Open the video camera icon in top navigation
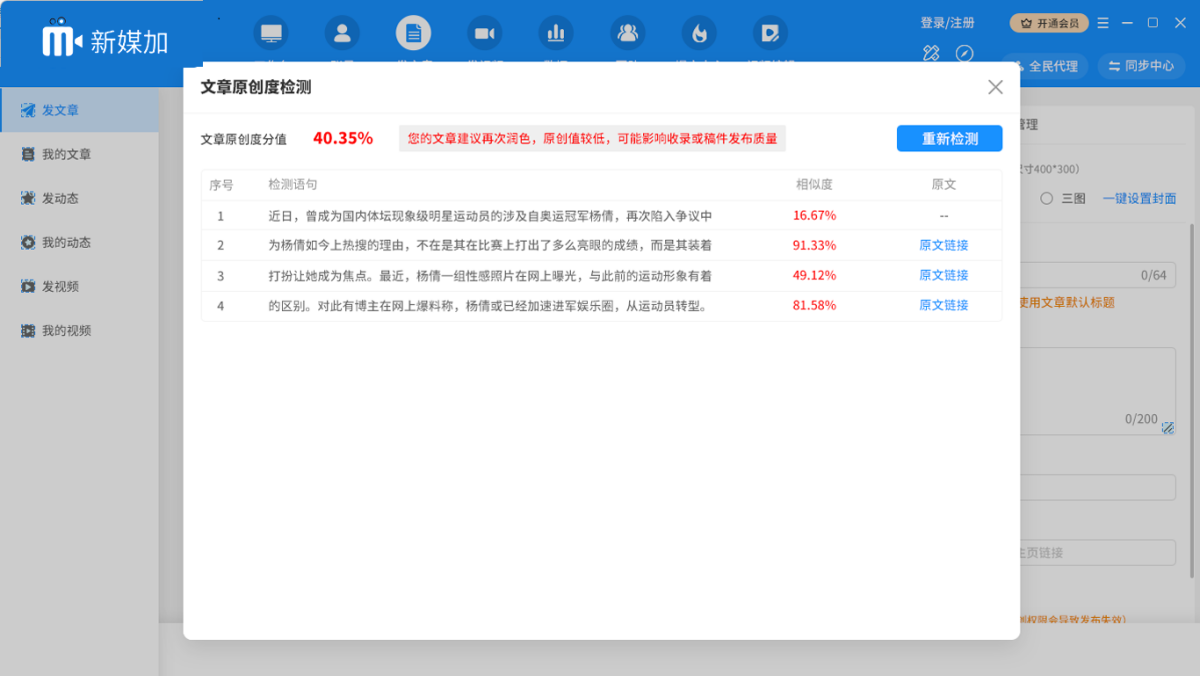Image resolution: width=1200 pixels, height=676 pixels. point(485,33)
